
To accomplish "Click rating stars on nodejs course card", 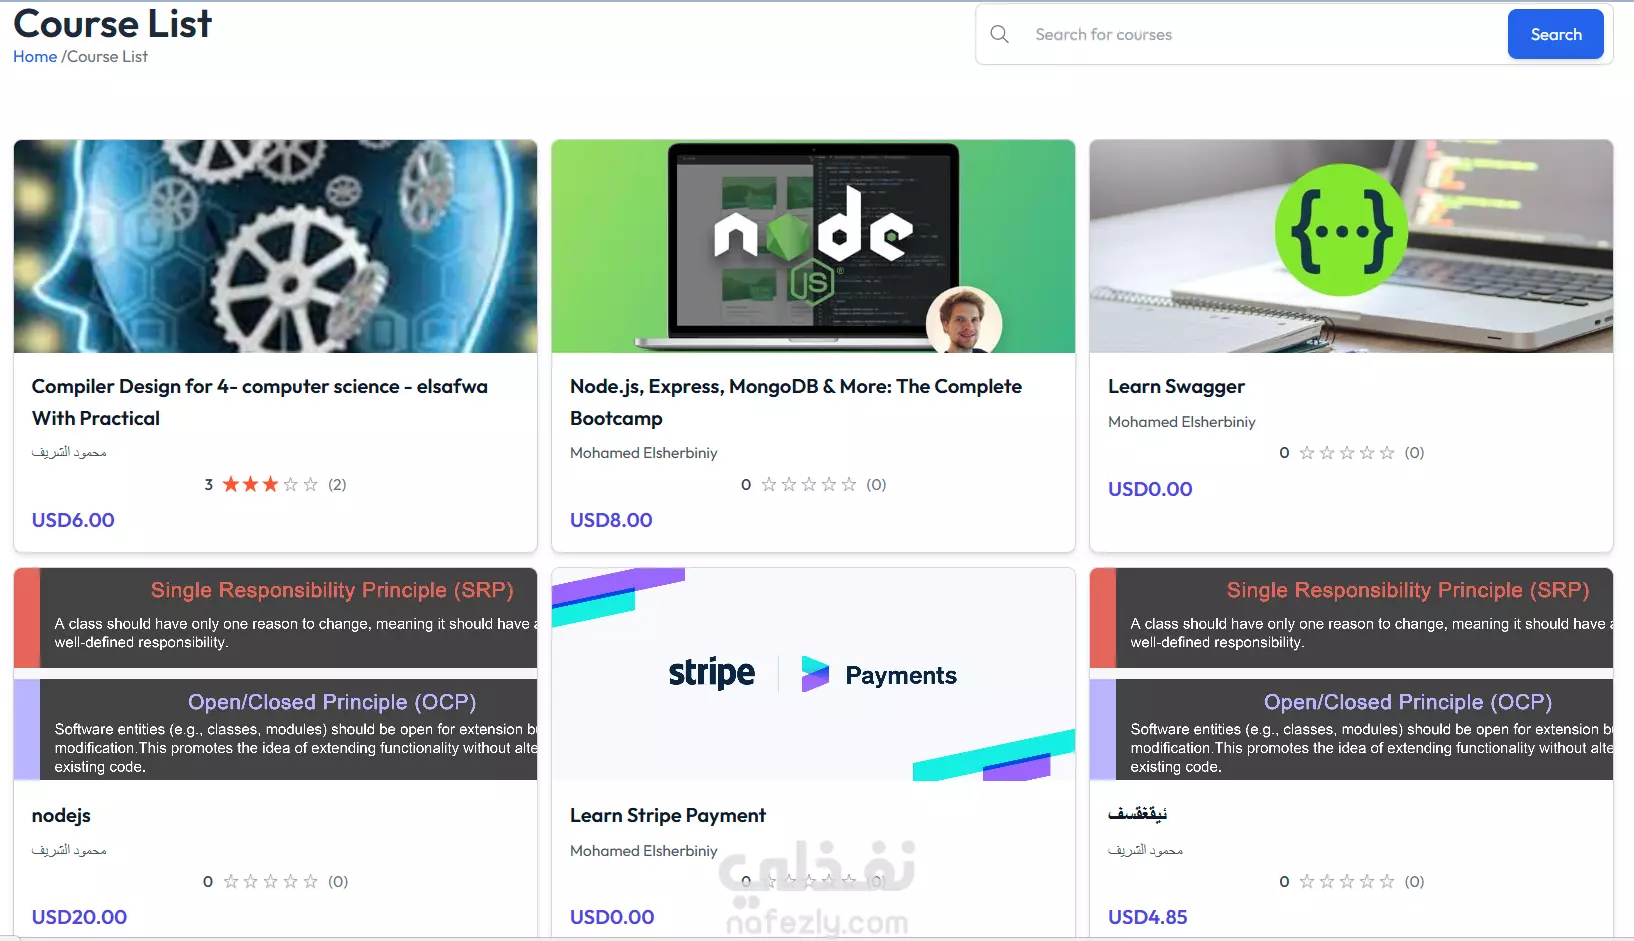I will click(270, 881).
